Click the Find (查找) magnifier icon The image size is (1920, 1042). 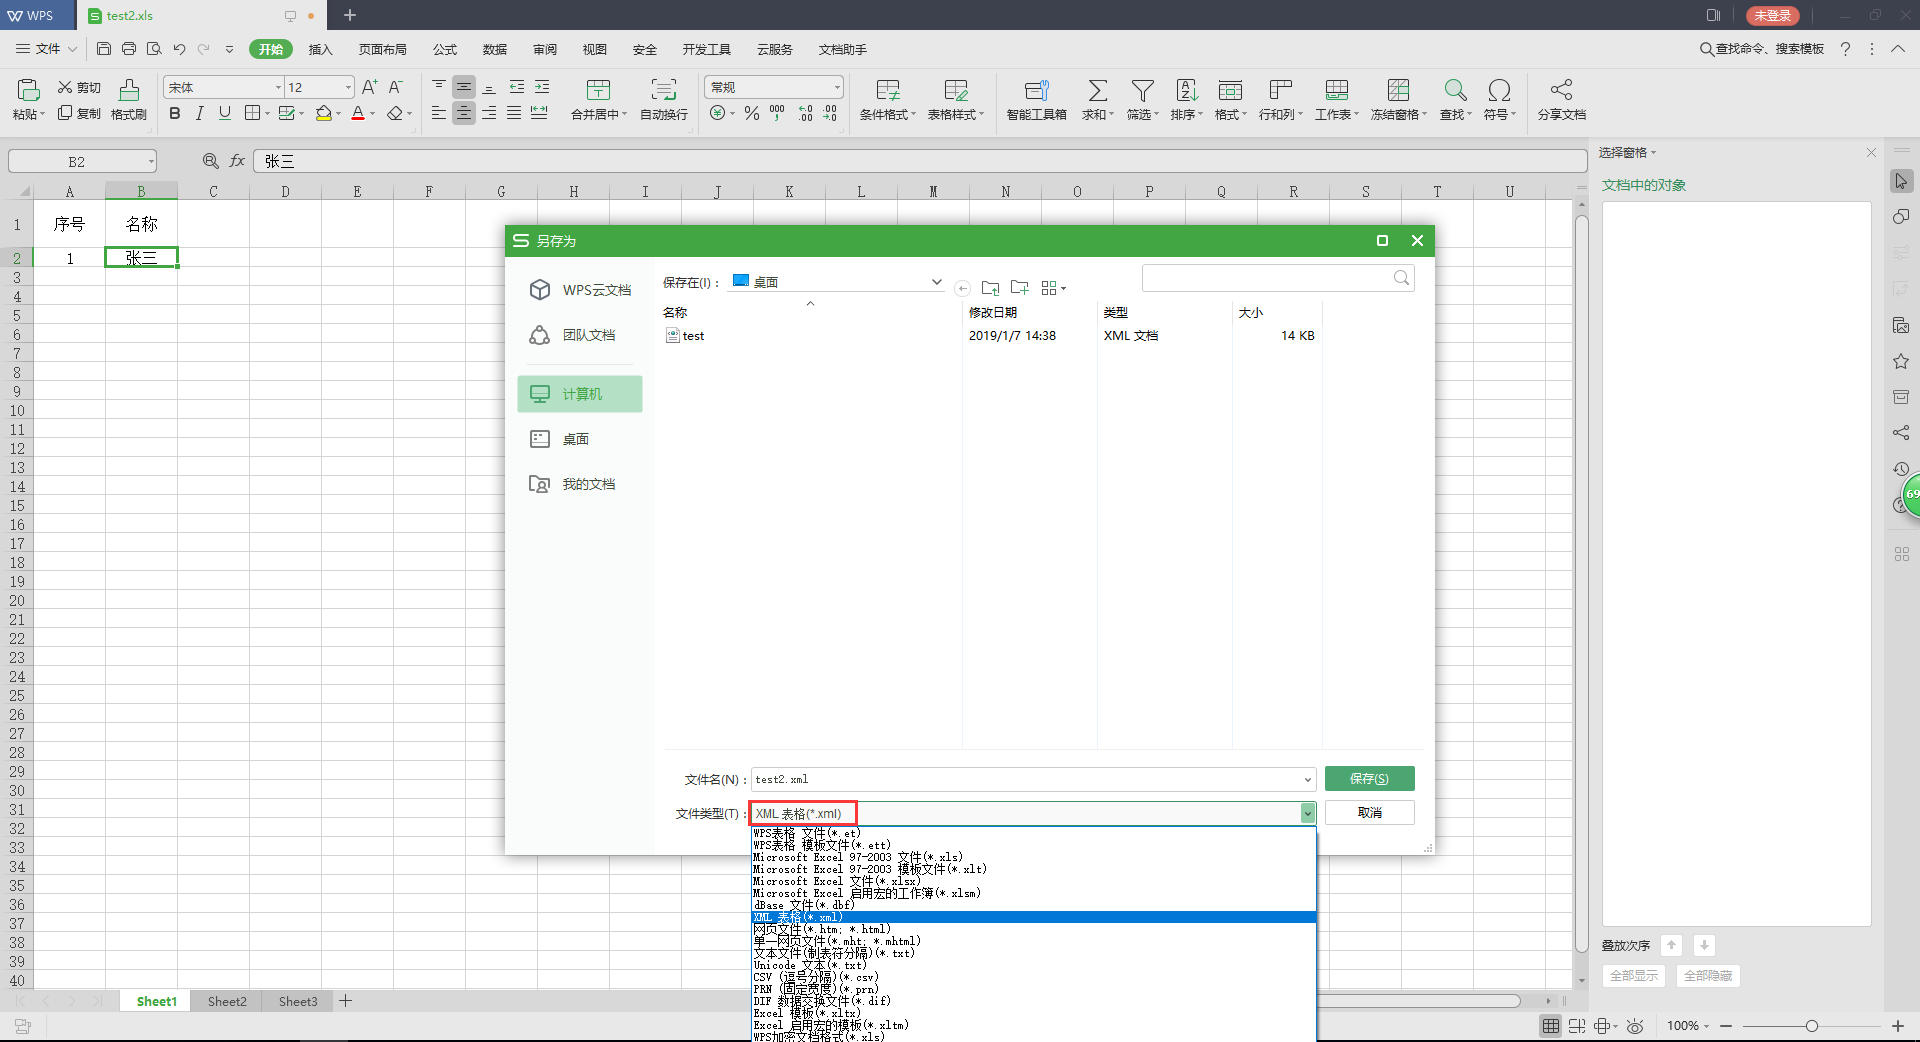point(1455,90)
